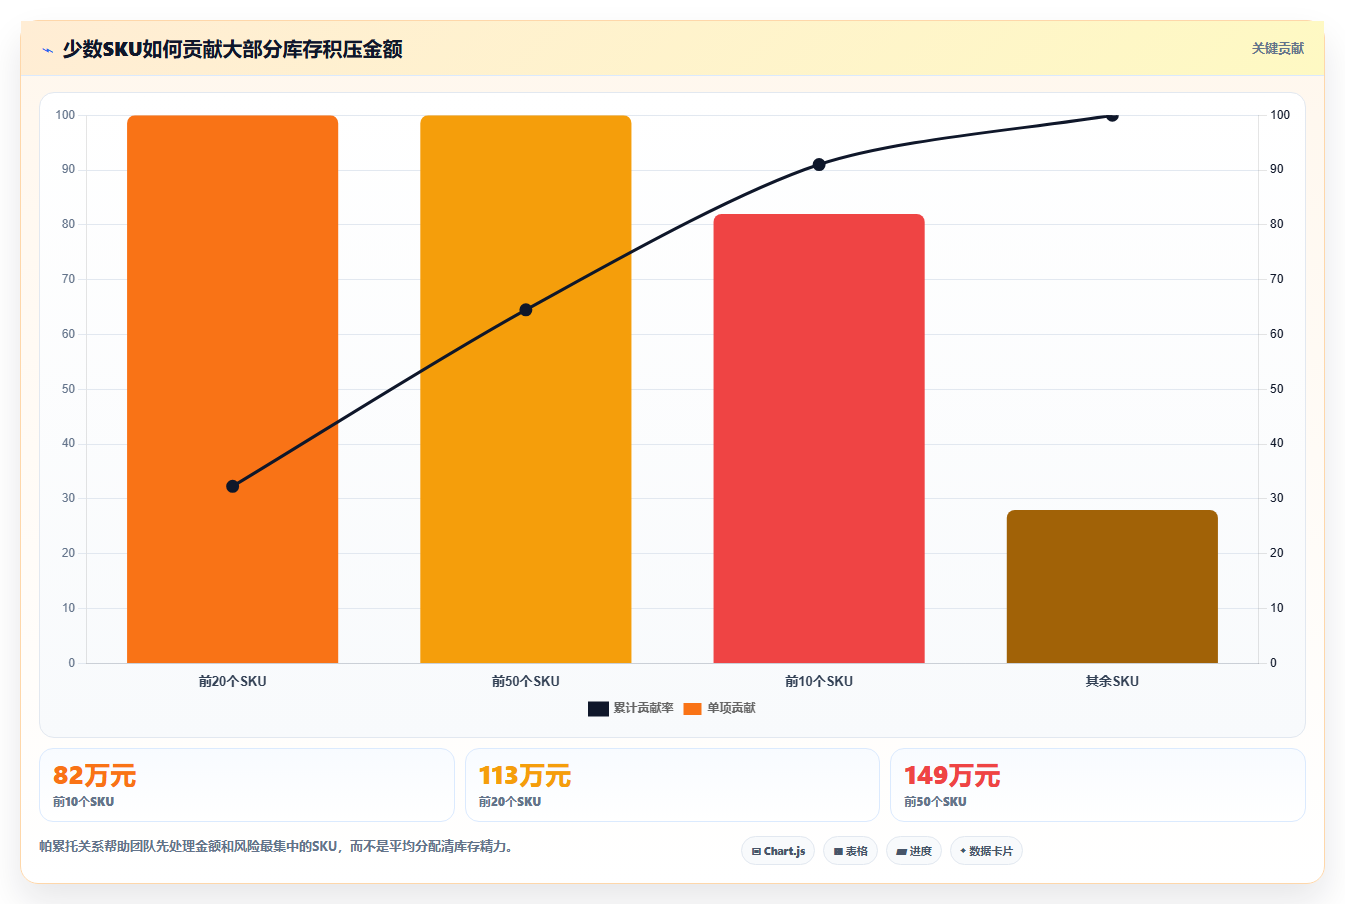Click the 前50个SKU axis label
Screen dimensions: 1345x904
[x=526, y=681]
